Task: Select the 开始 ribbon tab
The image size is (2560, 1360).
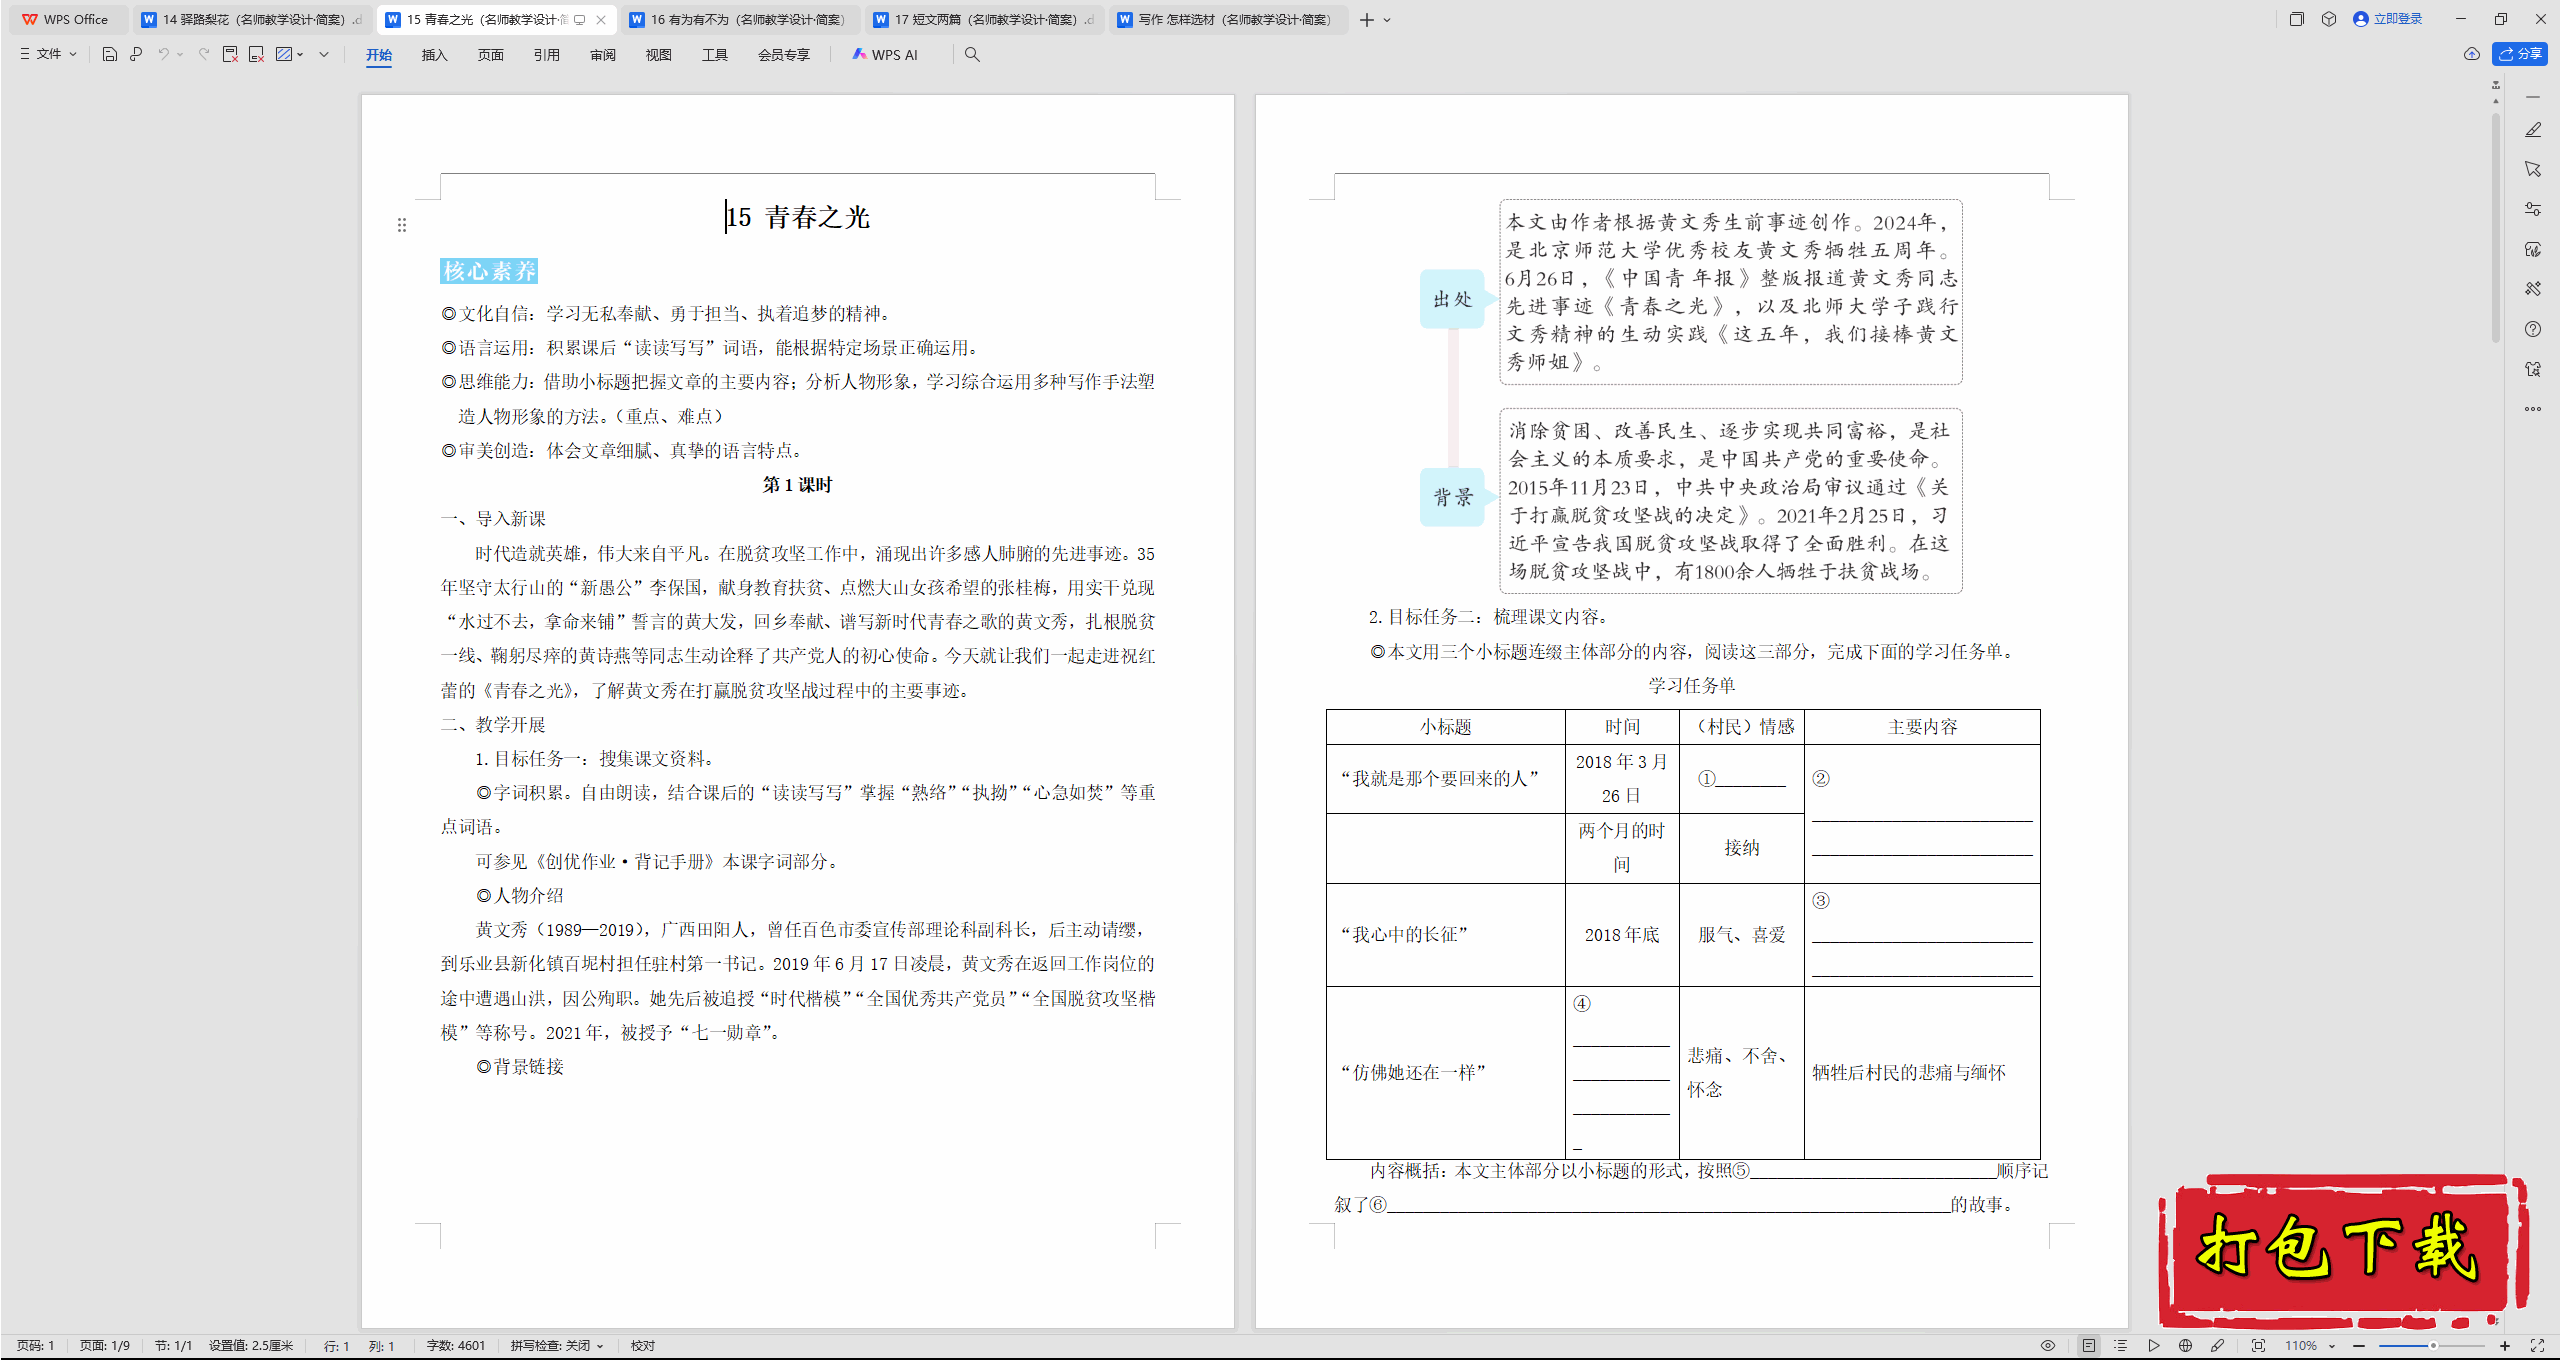Action: 379,55
